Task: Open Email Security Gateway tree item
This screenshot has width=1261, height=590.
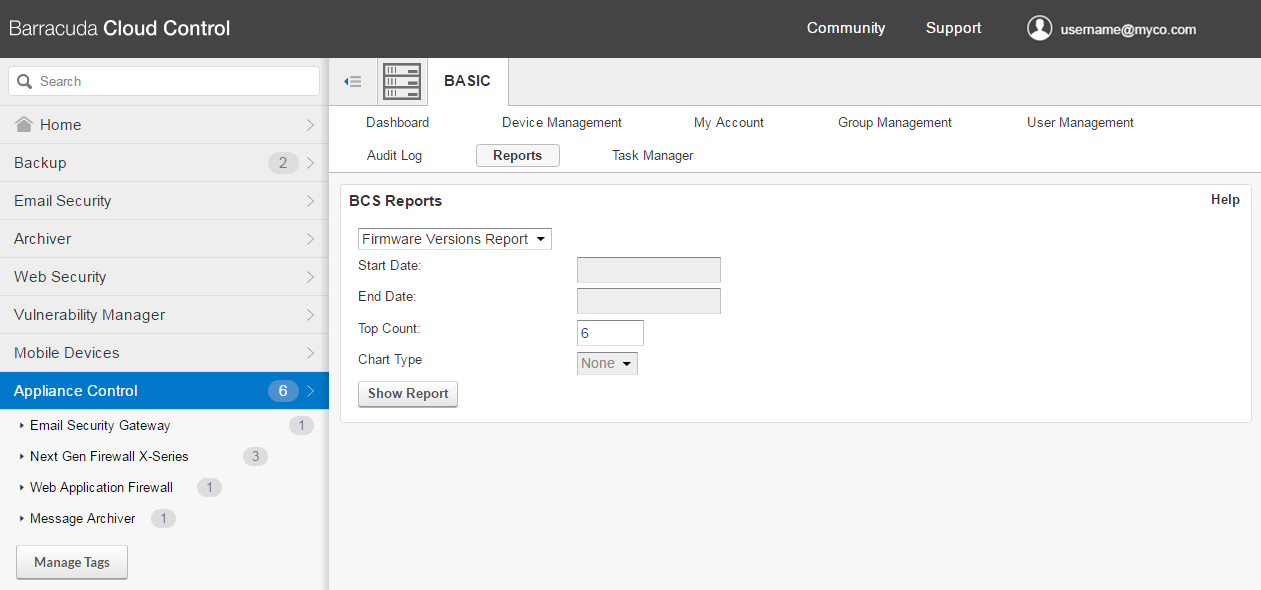Action: [x=100, y=426]
